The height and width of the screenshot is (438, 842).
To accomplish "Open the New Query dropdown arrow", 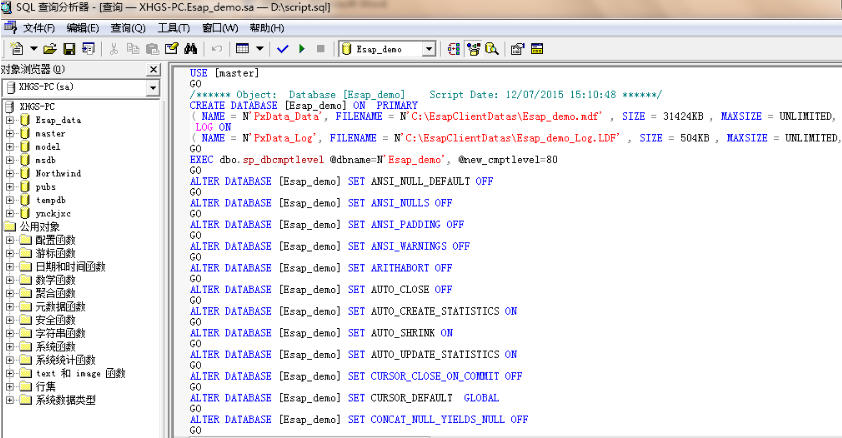I will [x=33, y=49].
